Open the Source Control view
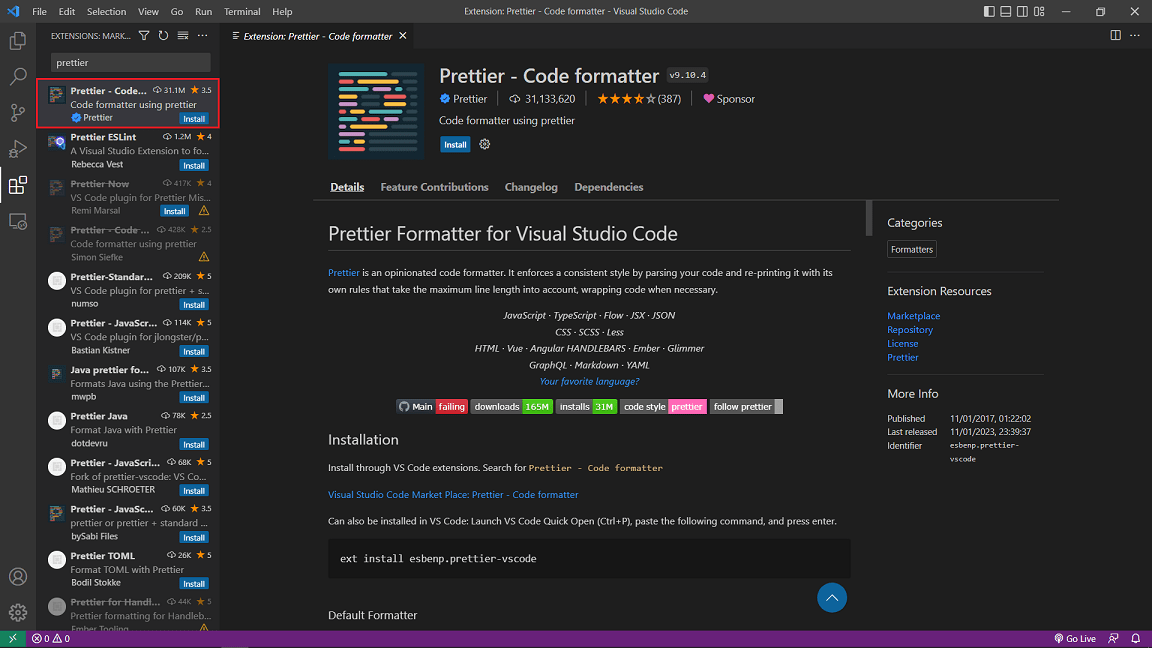1152x648 pixels. point(18,112)
